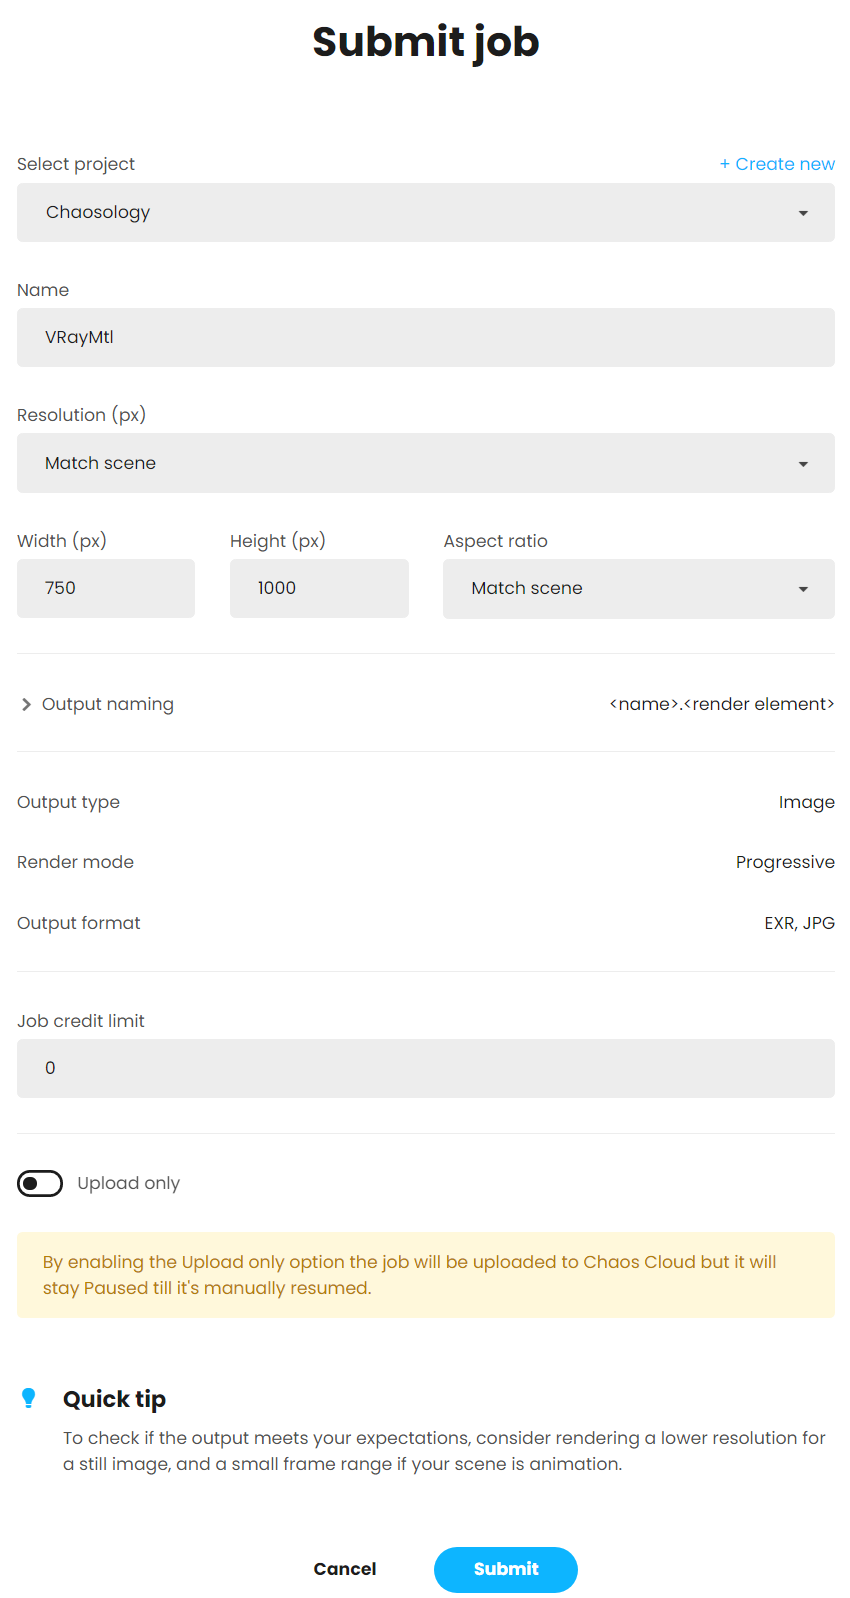Open the Aspect ratio dropdown

click(x=638, y=588)
